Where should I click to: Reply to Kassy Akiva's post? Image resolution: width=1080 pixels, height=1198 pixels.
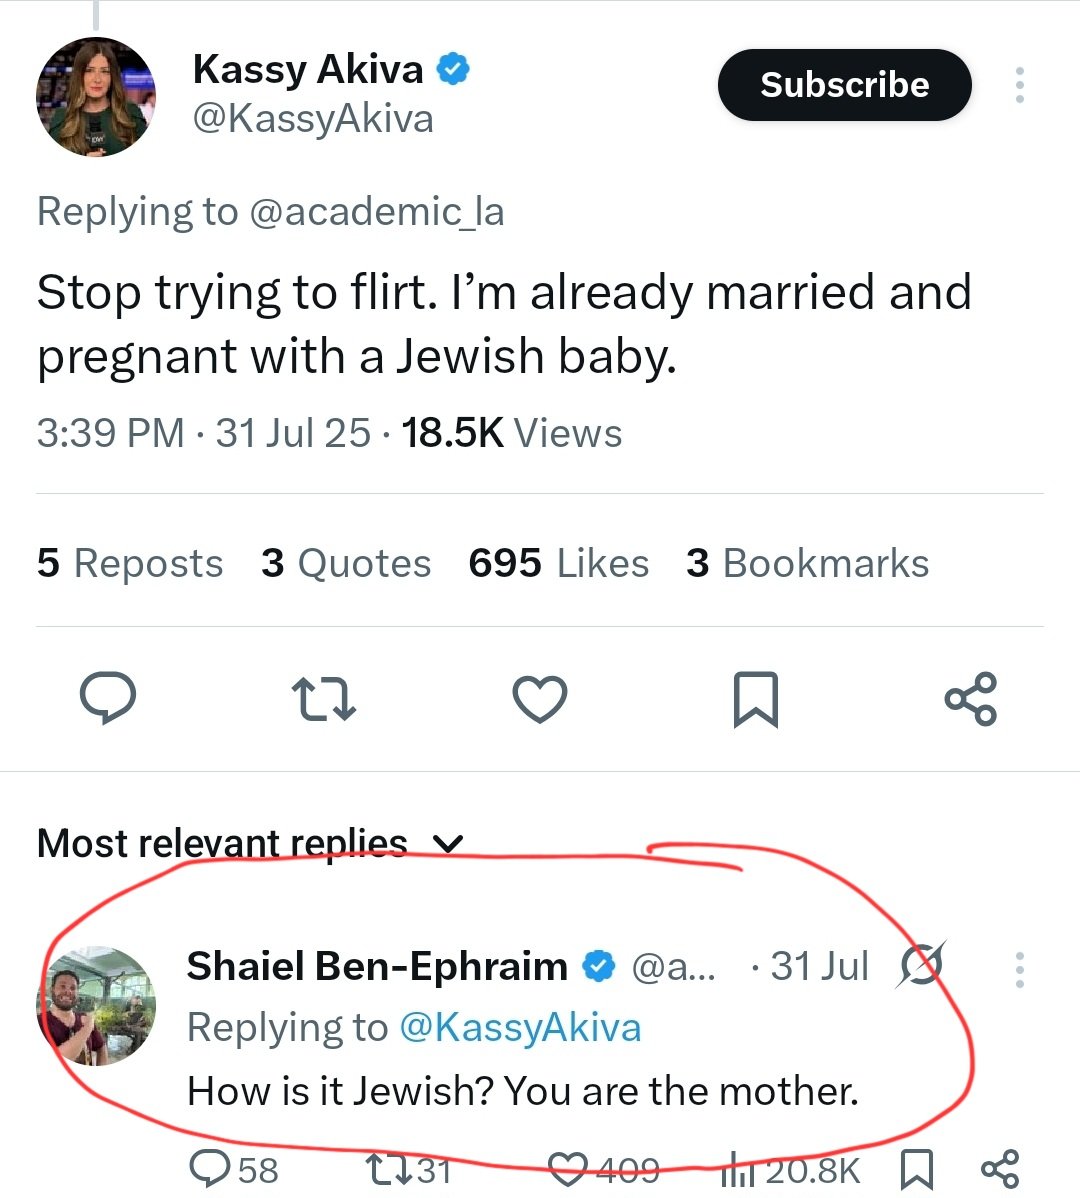[x=108, y=698]
